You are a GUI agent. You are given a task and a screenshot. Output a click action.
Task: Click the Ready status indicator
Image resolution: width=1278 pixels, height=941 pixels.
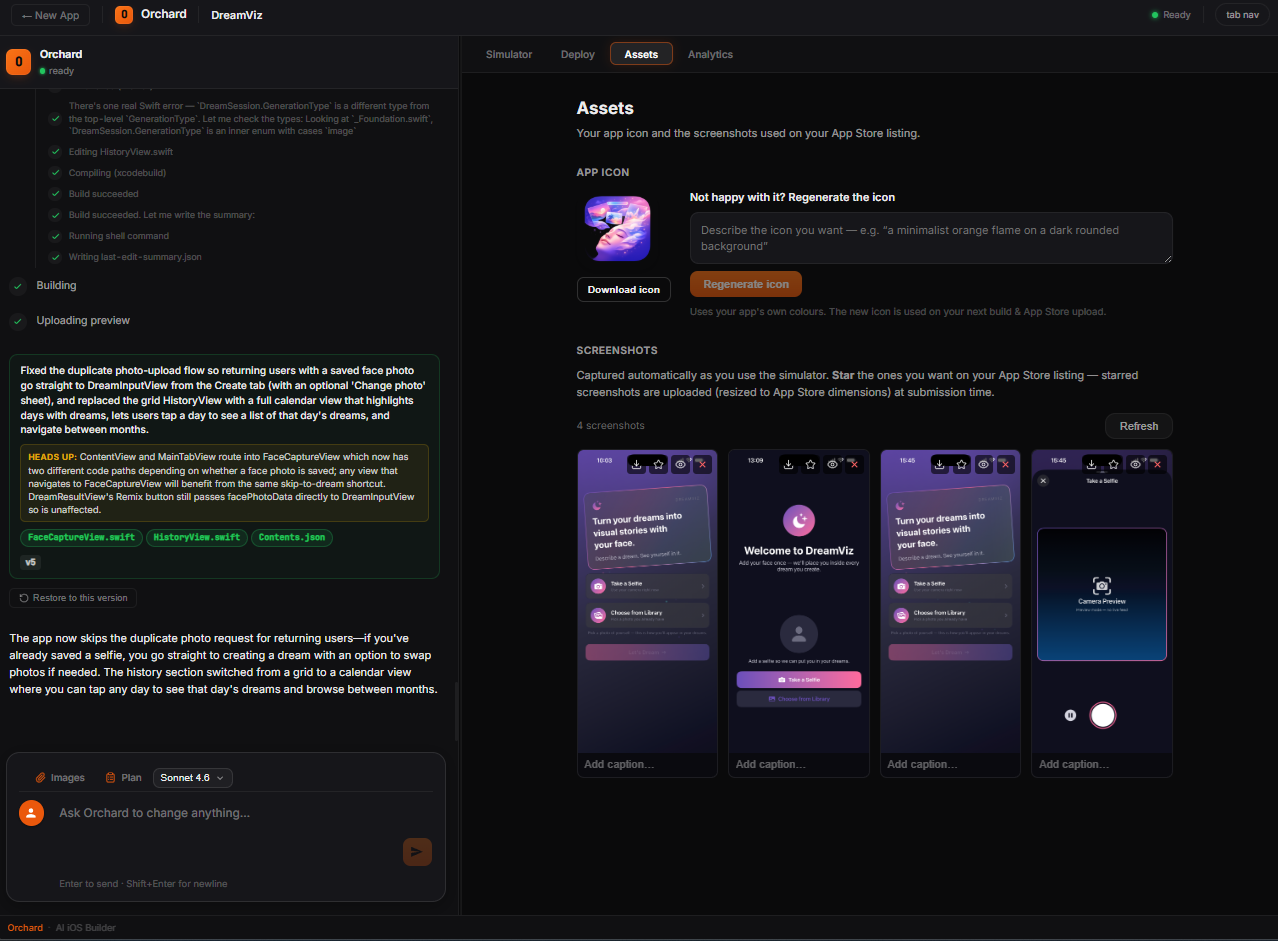pos(1171,15)
